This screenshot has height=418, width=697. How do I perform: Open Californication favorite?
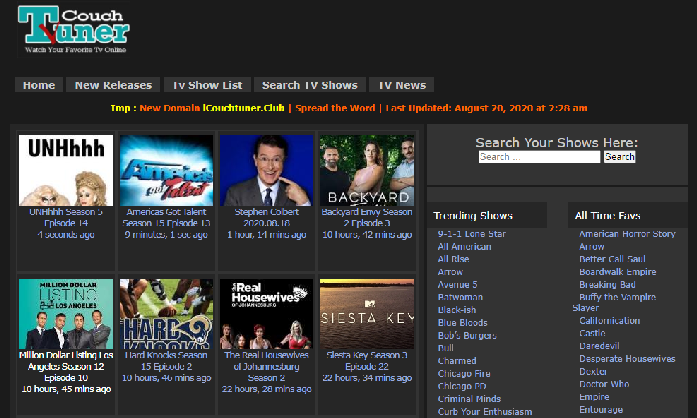609,321
